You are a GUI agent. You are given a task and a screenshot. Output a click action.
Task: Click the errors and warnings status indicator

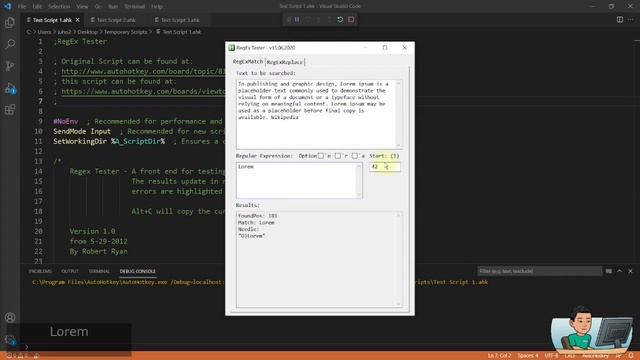coord(16,356)
